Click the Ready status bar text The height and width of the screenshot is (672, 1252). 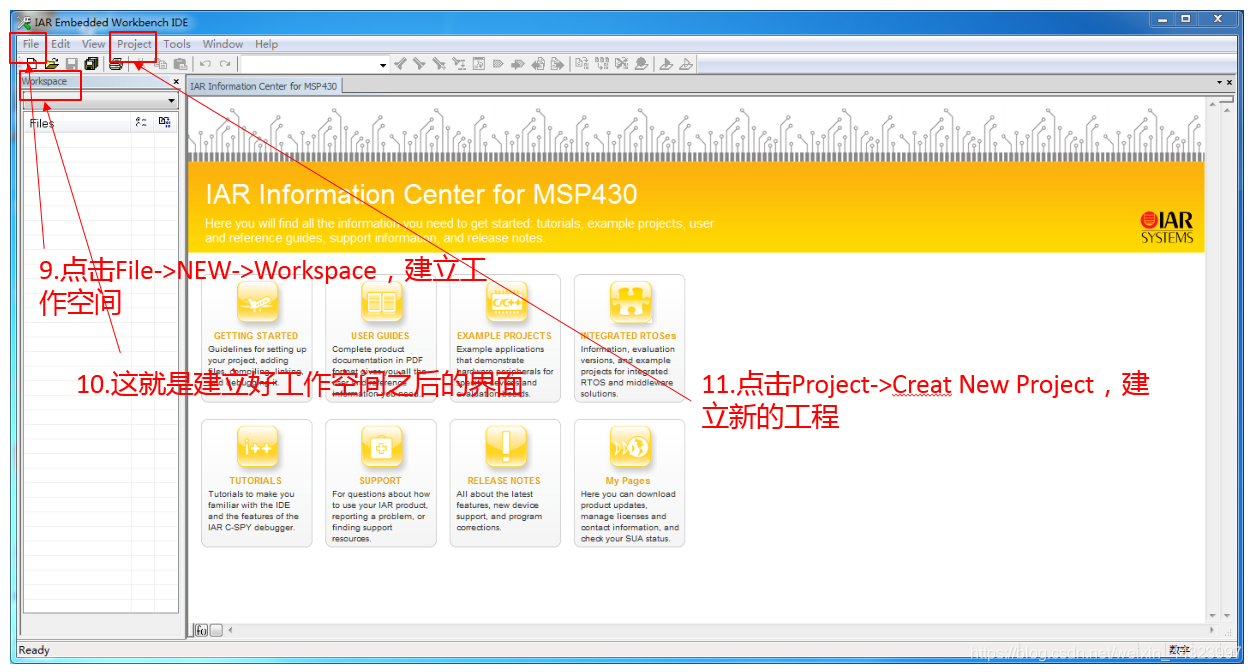(x=34, y=650)
